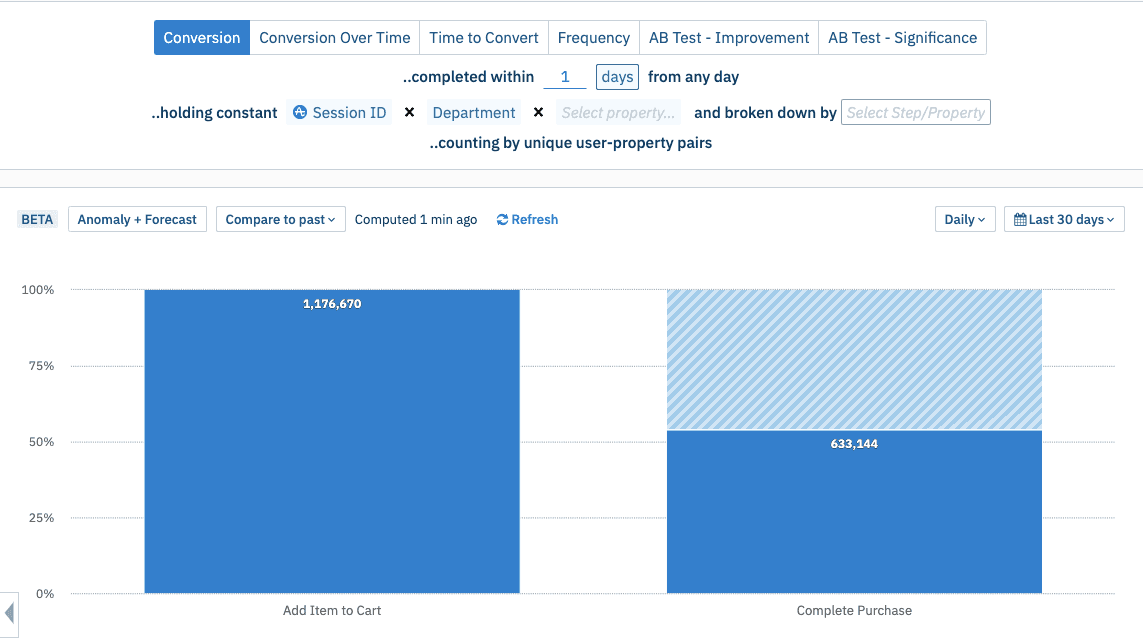View the AB Test - Significance tab

902,37
